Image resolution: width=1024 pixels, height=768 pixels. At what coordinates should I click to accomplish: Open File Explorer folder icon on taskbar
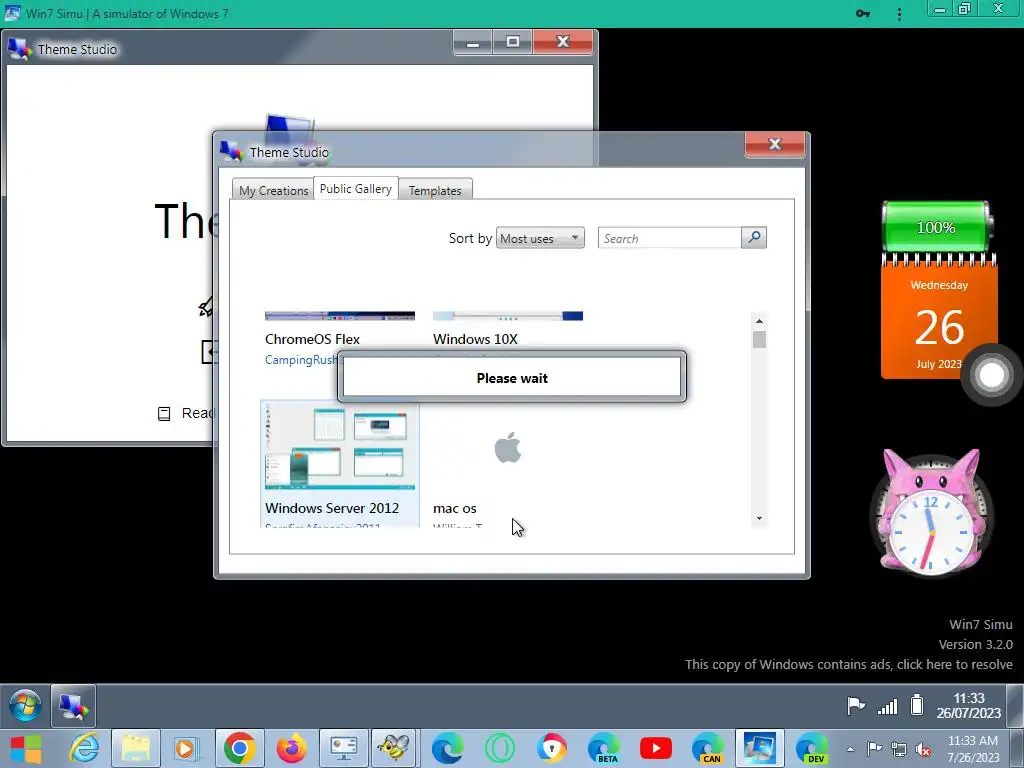(135, 748)
